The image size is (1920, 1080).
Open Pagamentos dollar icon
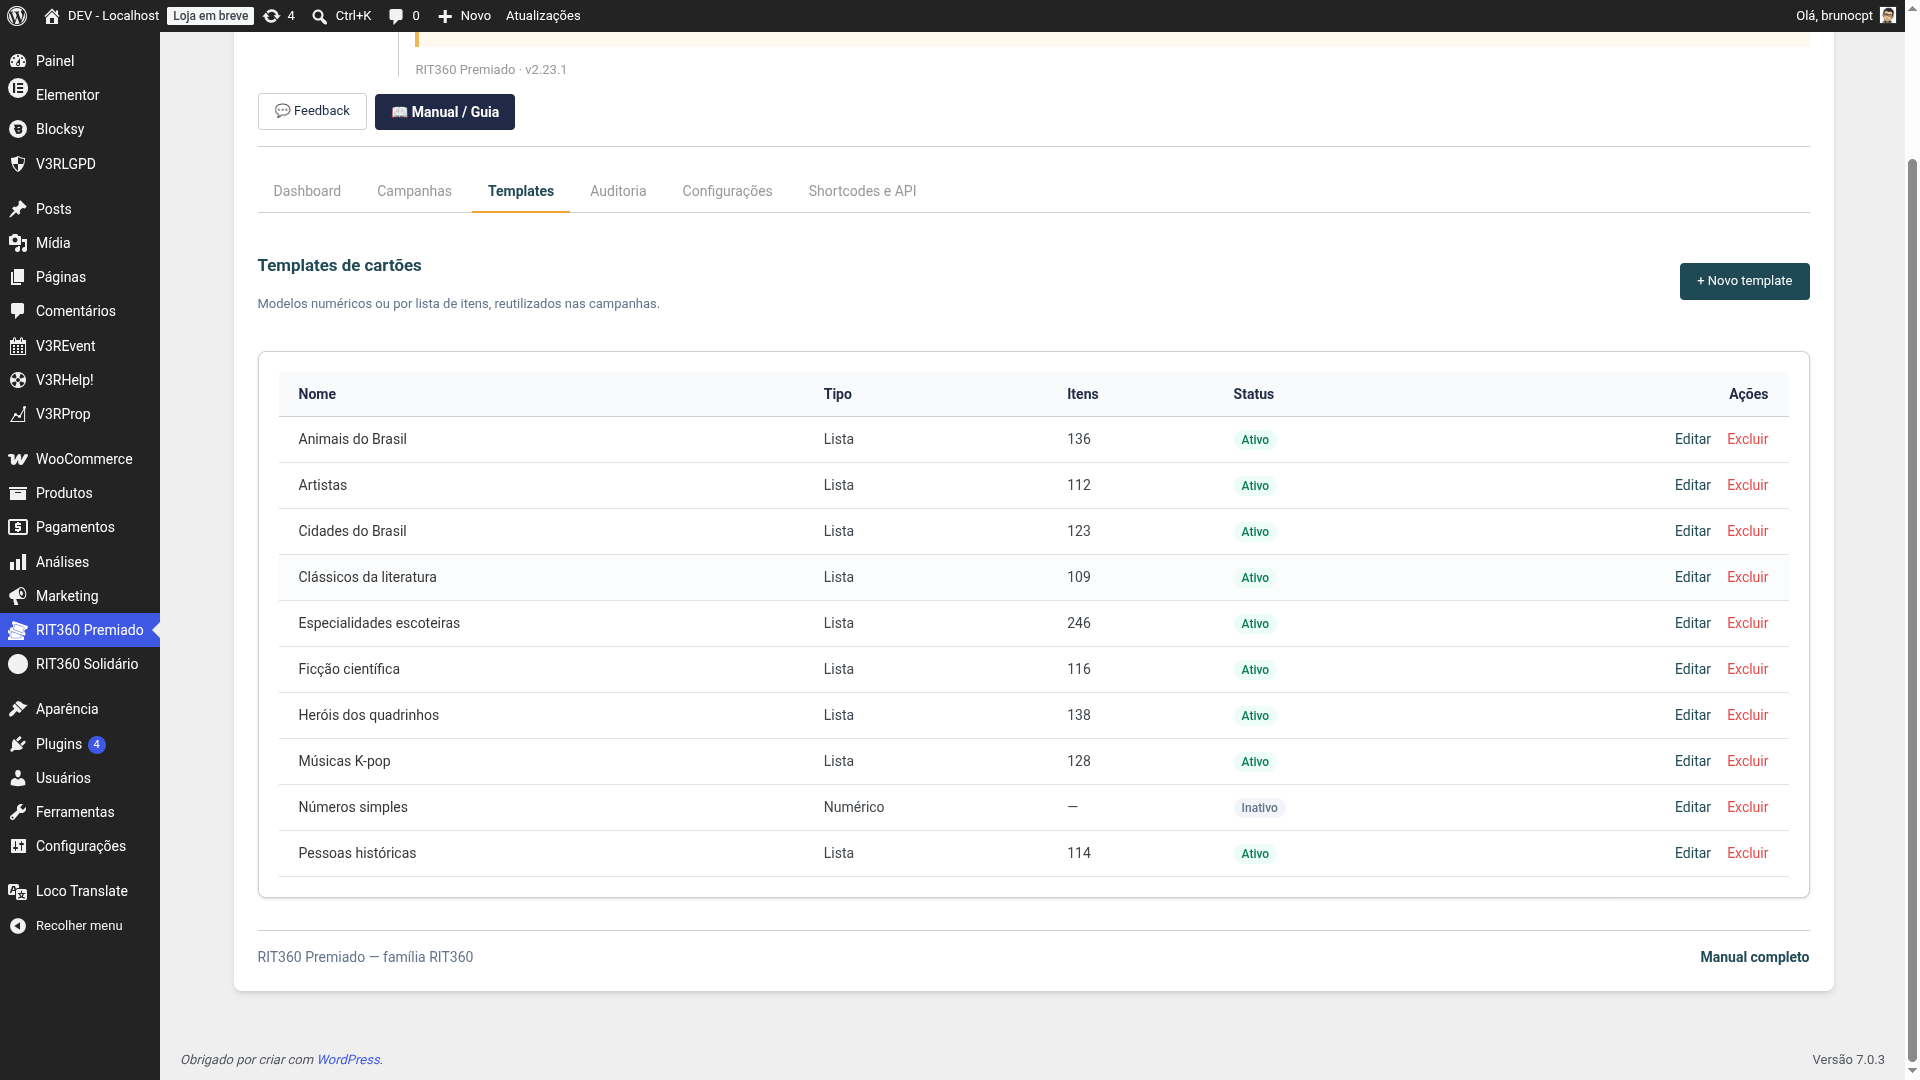click(x=18, y=527)
